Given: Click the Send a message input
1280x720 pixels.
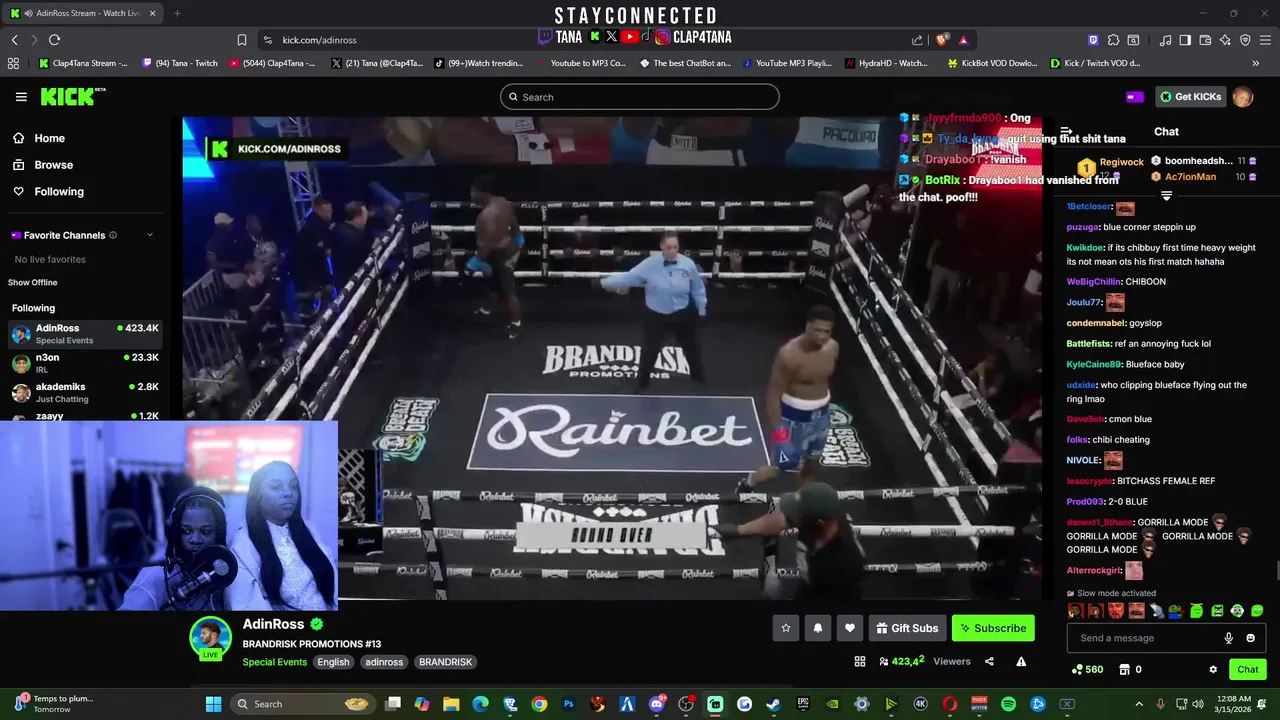Looking at the screenshot, I should 1145,638.
